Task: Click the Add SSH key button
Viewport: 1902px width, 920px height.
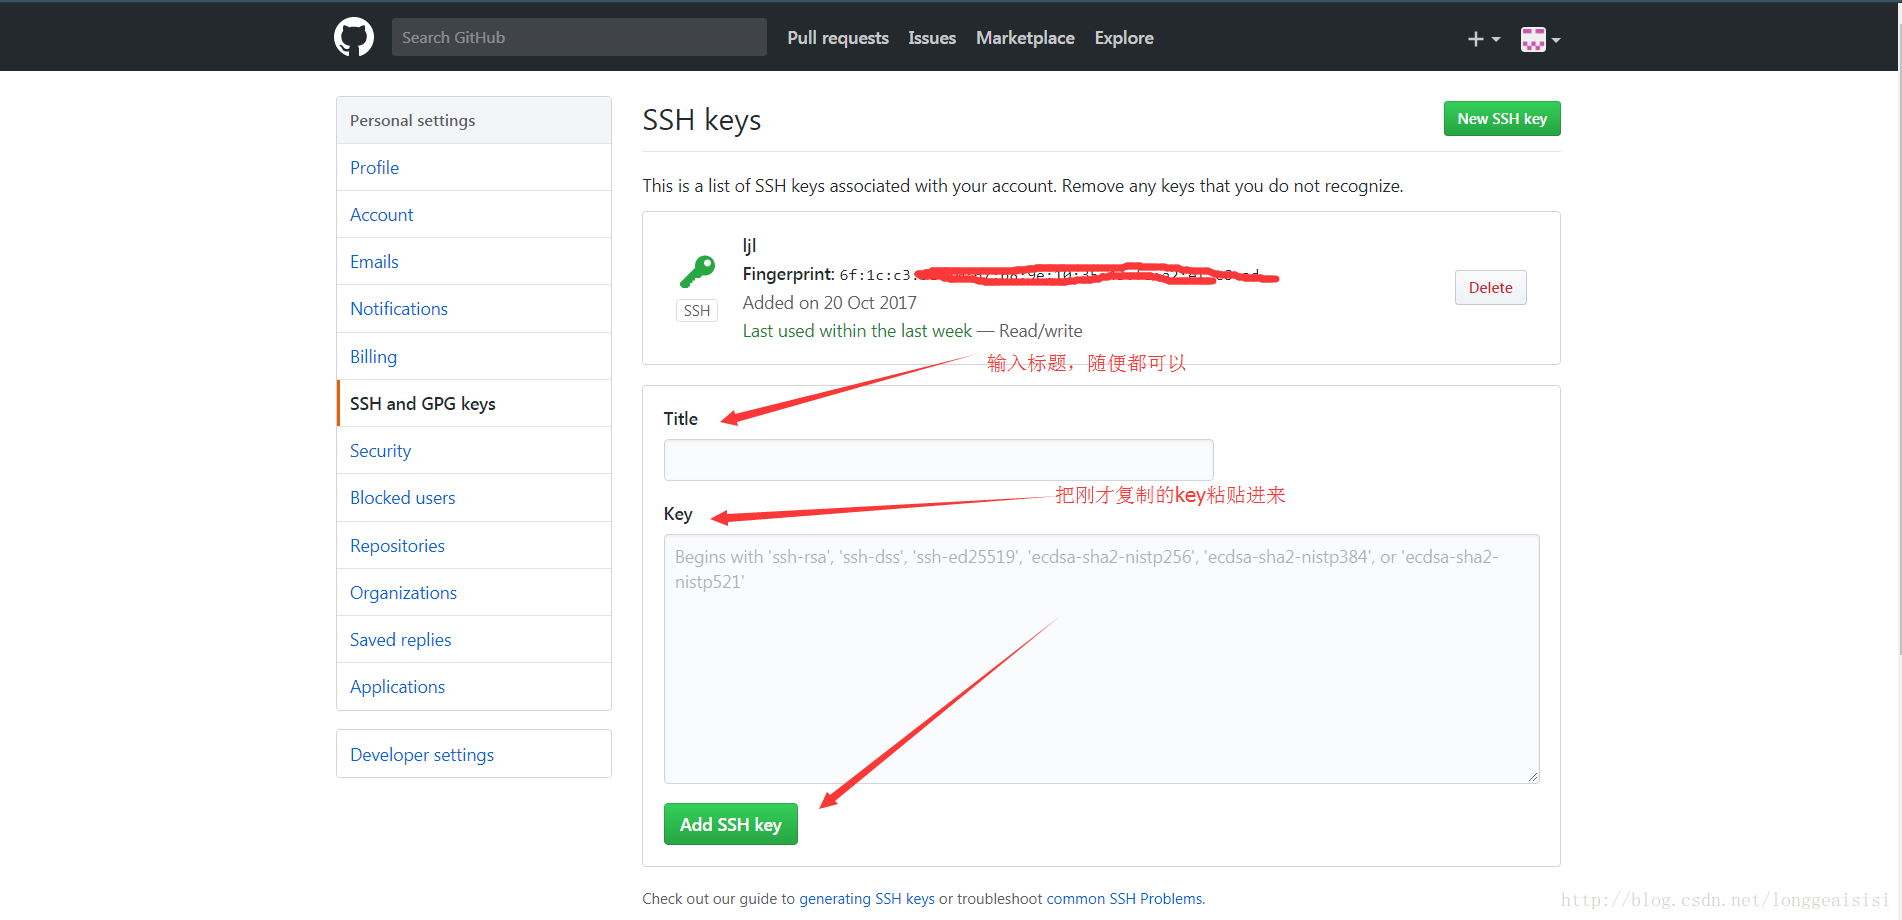Action: tap(731, 824)
